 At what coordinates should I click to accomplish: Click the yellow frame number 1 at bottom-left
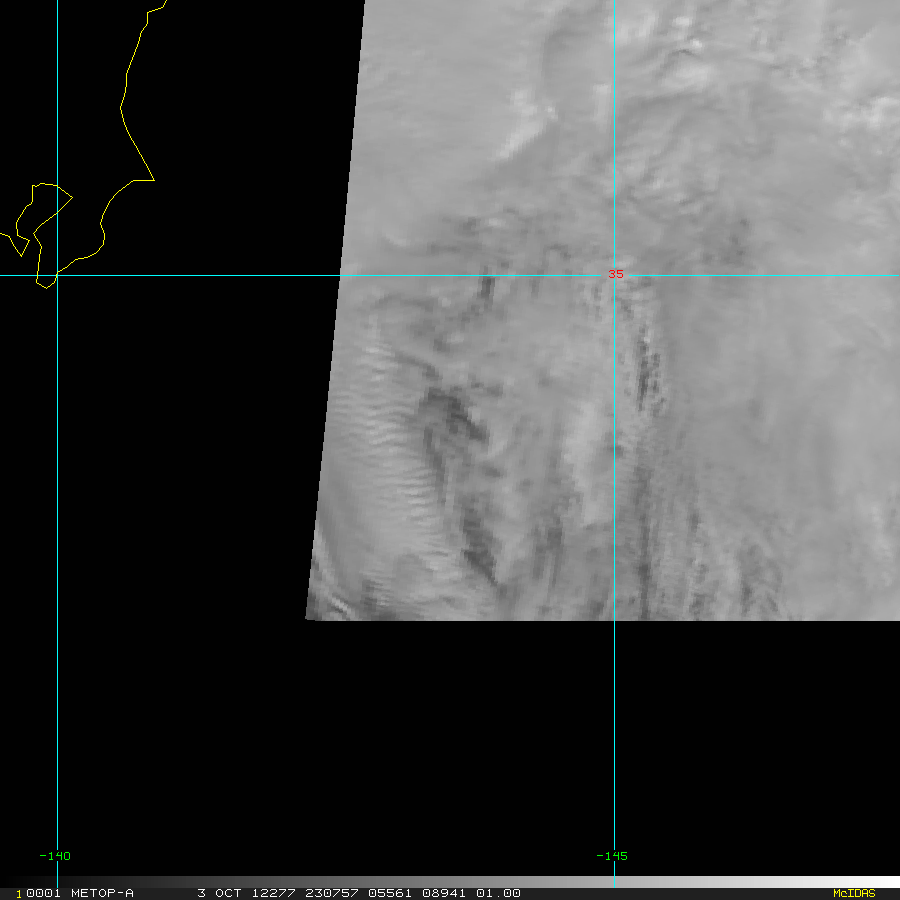[x=20, y=893]
